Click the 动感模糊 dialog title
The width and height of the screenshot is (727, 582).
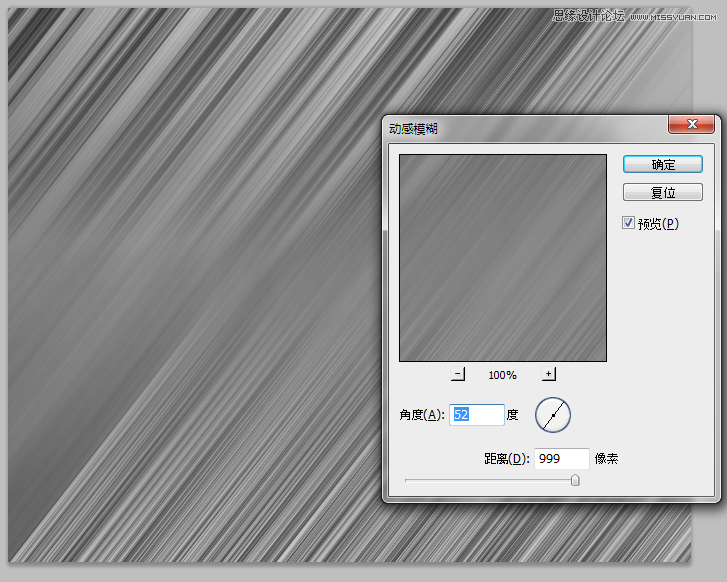pyautogui.click(x=413, y=128)
